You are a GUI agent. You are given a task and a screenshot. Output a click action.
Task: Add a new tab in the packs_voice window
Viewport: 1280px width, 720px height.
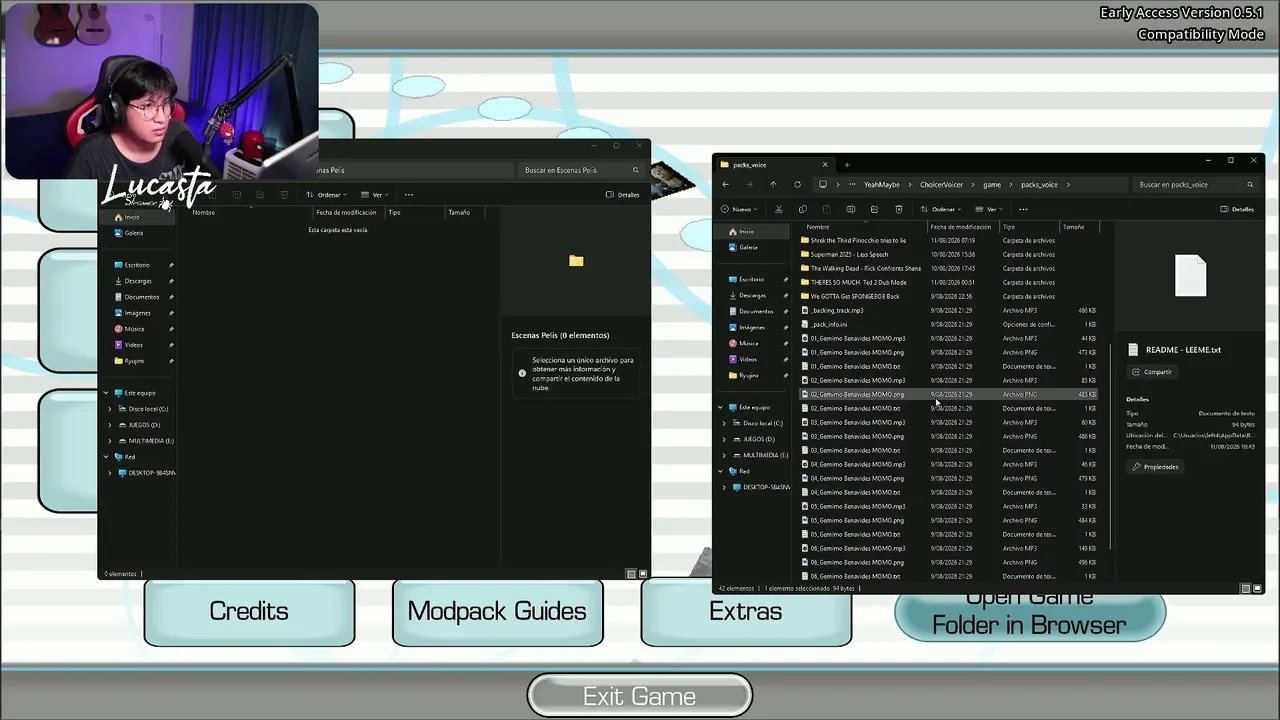coord(847,164)
